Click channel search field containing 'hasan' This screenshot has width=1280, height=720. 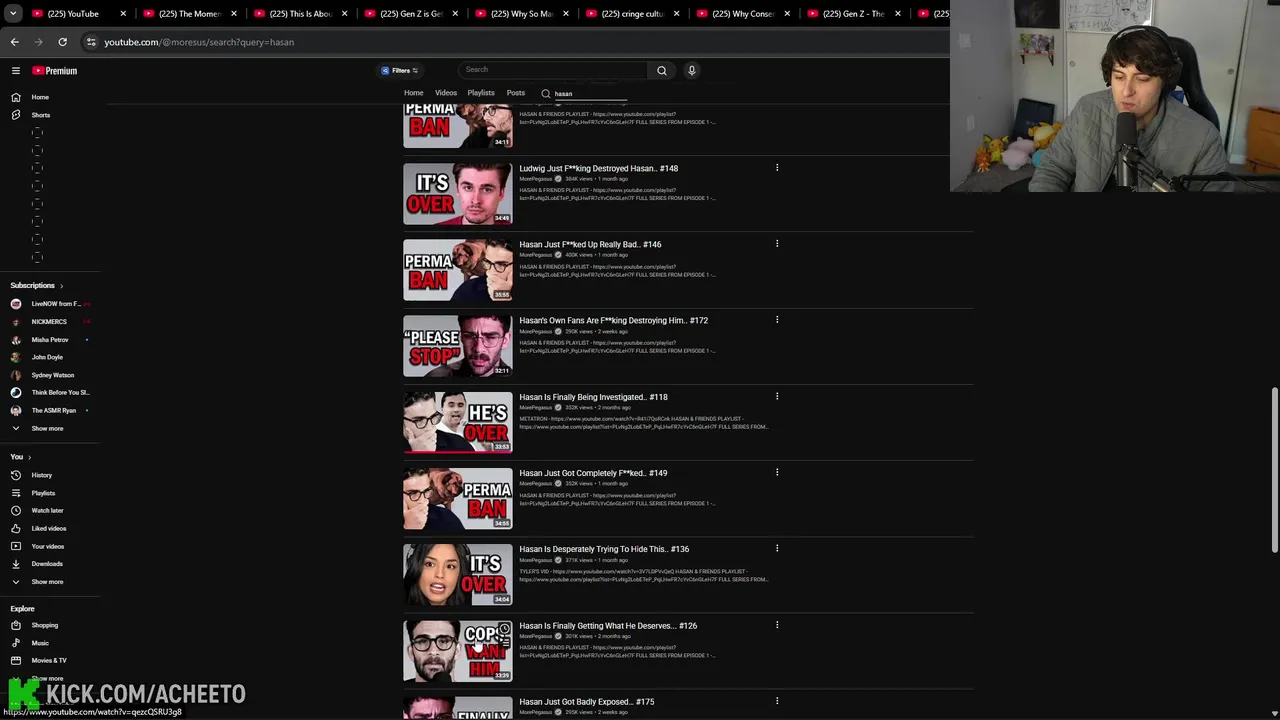[x=590, y=93]
